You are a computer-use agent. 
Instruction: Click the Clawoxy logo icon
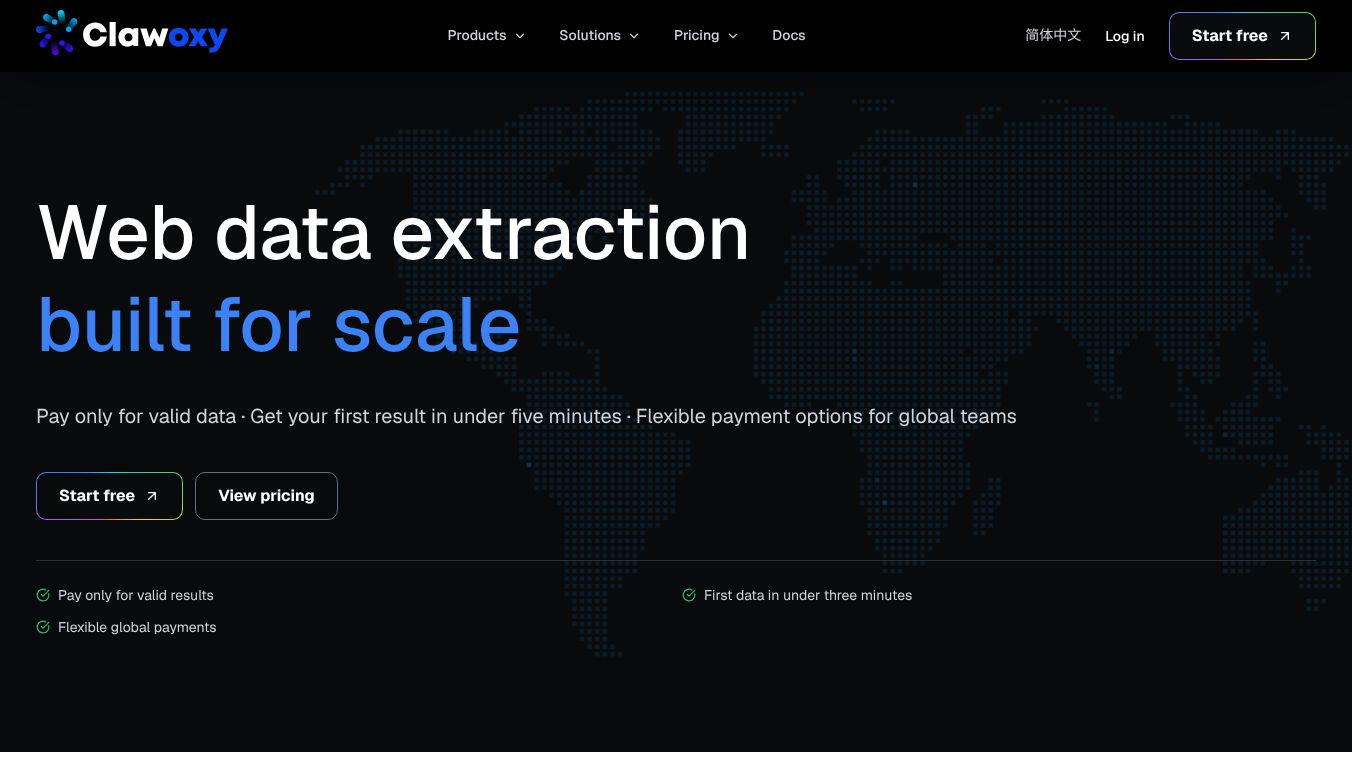[x=56, y=33]
